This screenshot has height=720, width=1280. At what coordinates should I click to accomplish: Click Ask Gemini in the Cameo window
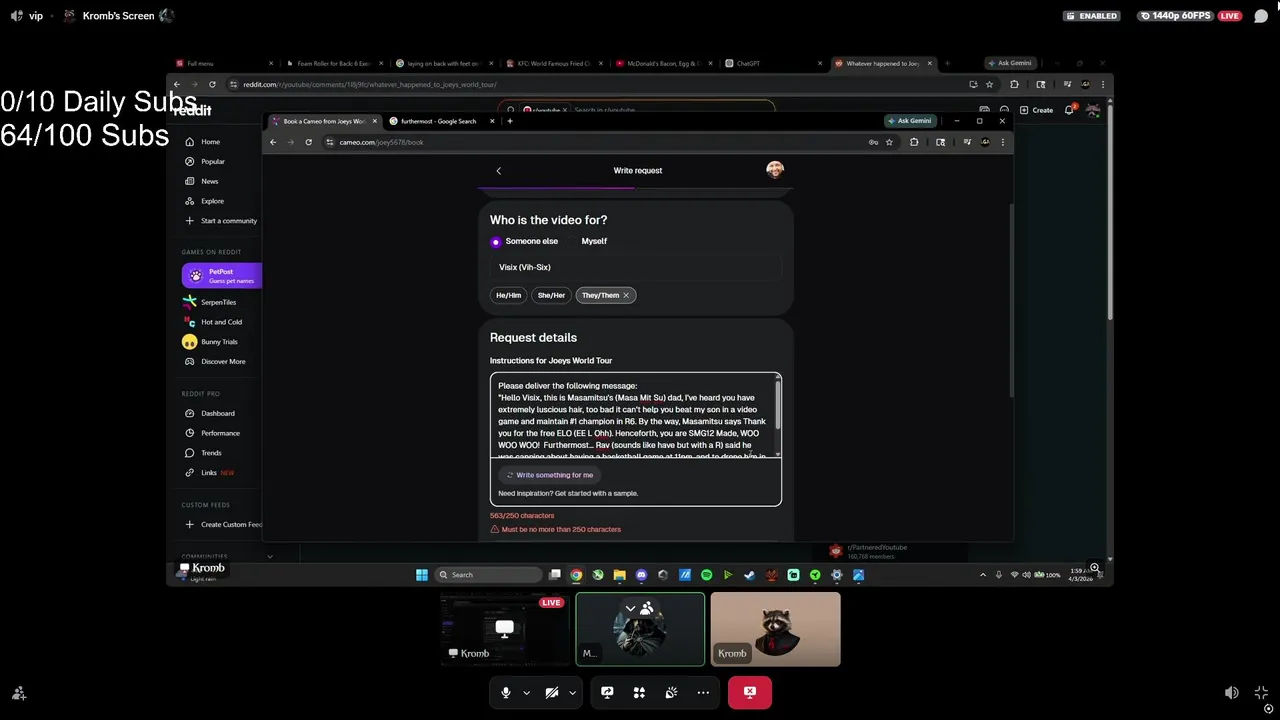pos(910,121)
